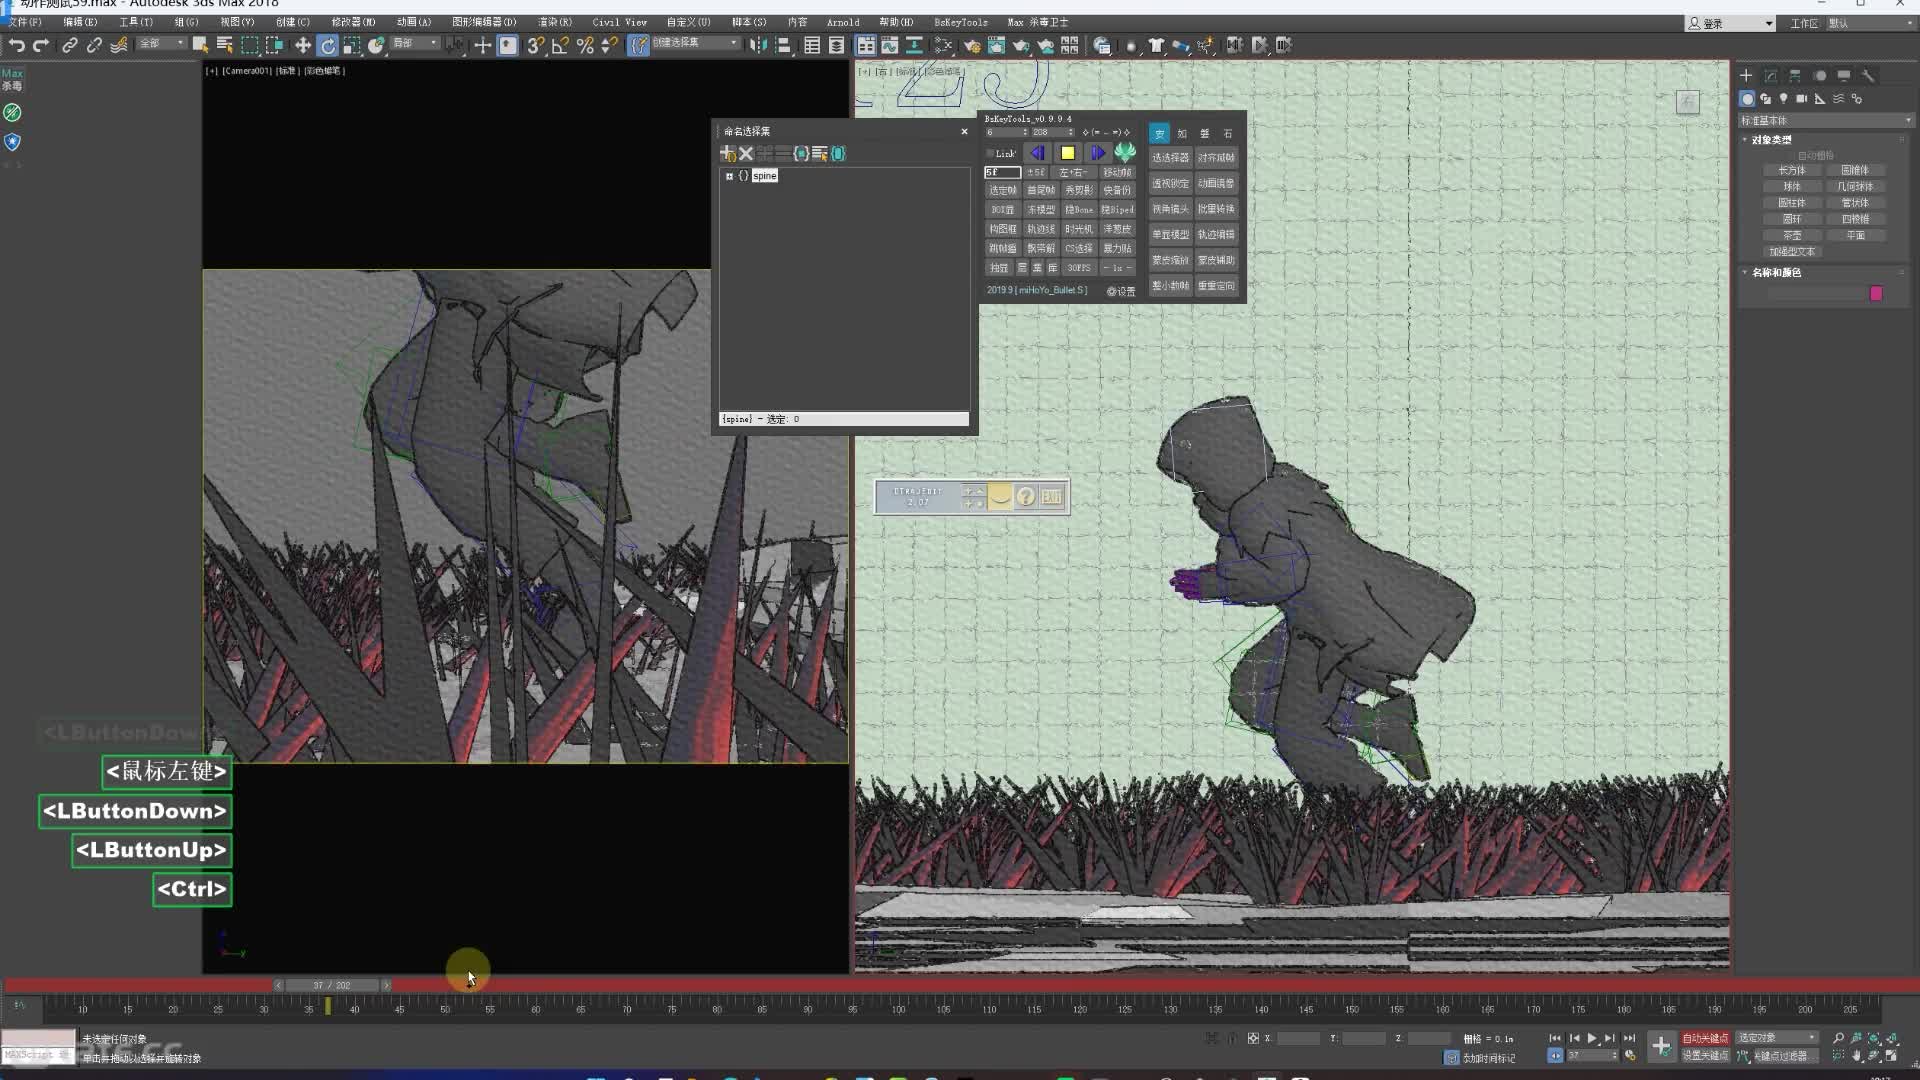Open the Civil View menu
The height and width of the screenshot is (1080, 1920).
619,22
